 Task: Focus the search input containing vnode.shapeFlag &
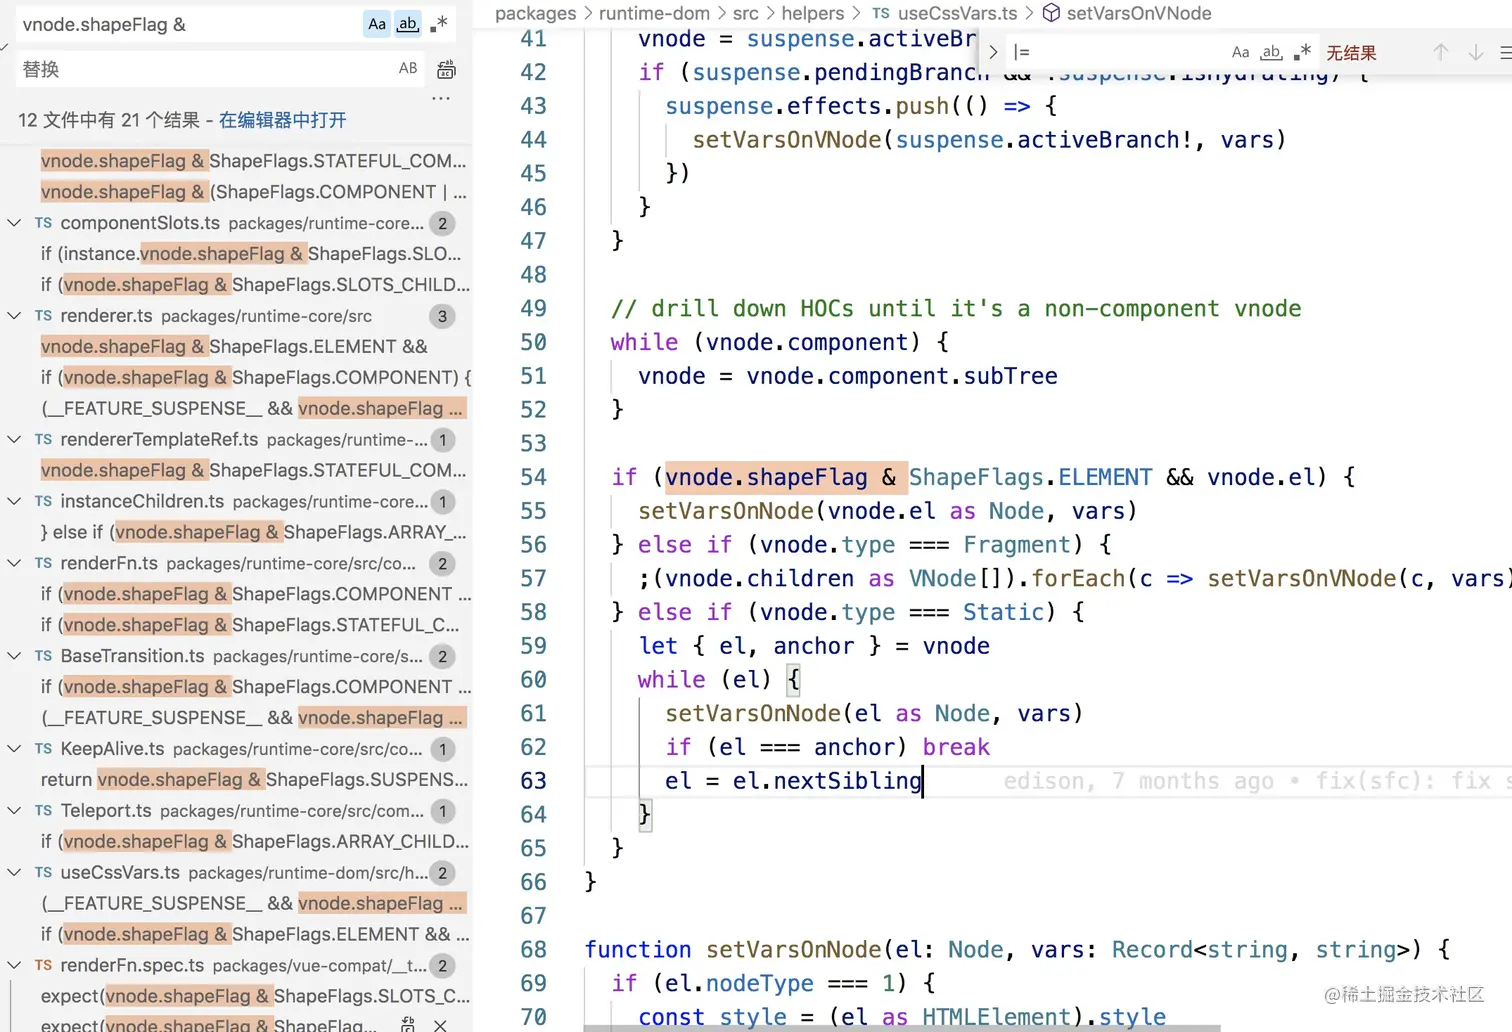point(190,24)
